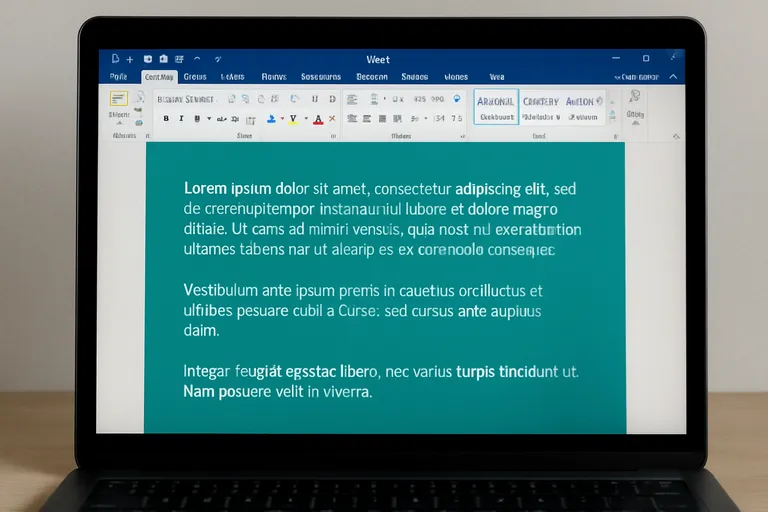Image resolution: width=768 pixels, height=512 pixels.
Task: Click inside first Lorem ipsum paragraph
Action: 382,219
